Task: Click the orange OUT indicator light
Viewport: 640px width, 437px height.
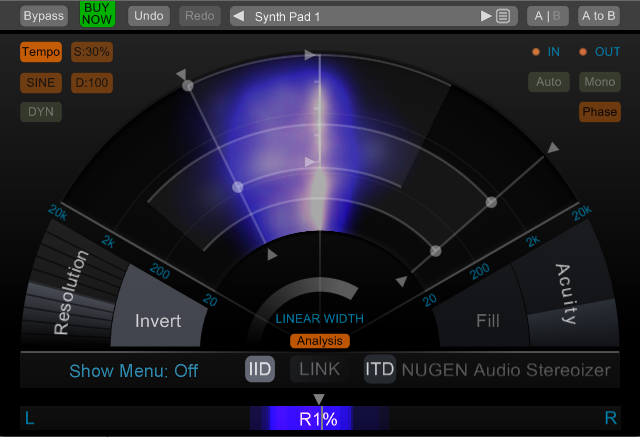Action: (584, 51)
